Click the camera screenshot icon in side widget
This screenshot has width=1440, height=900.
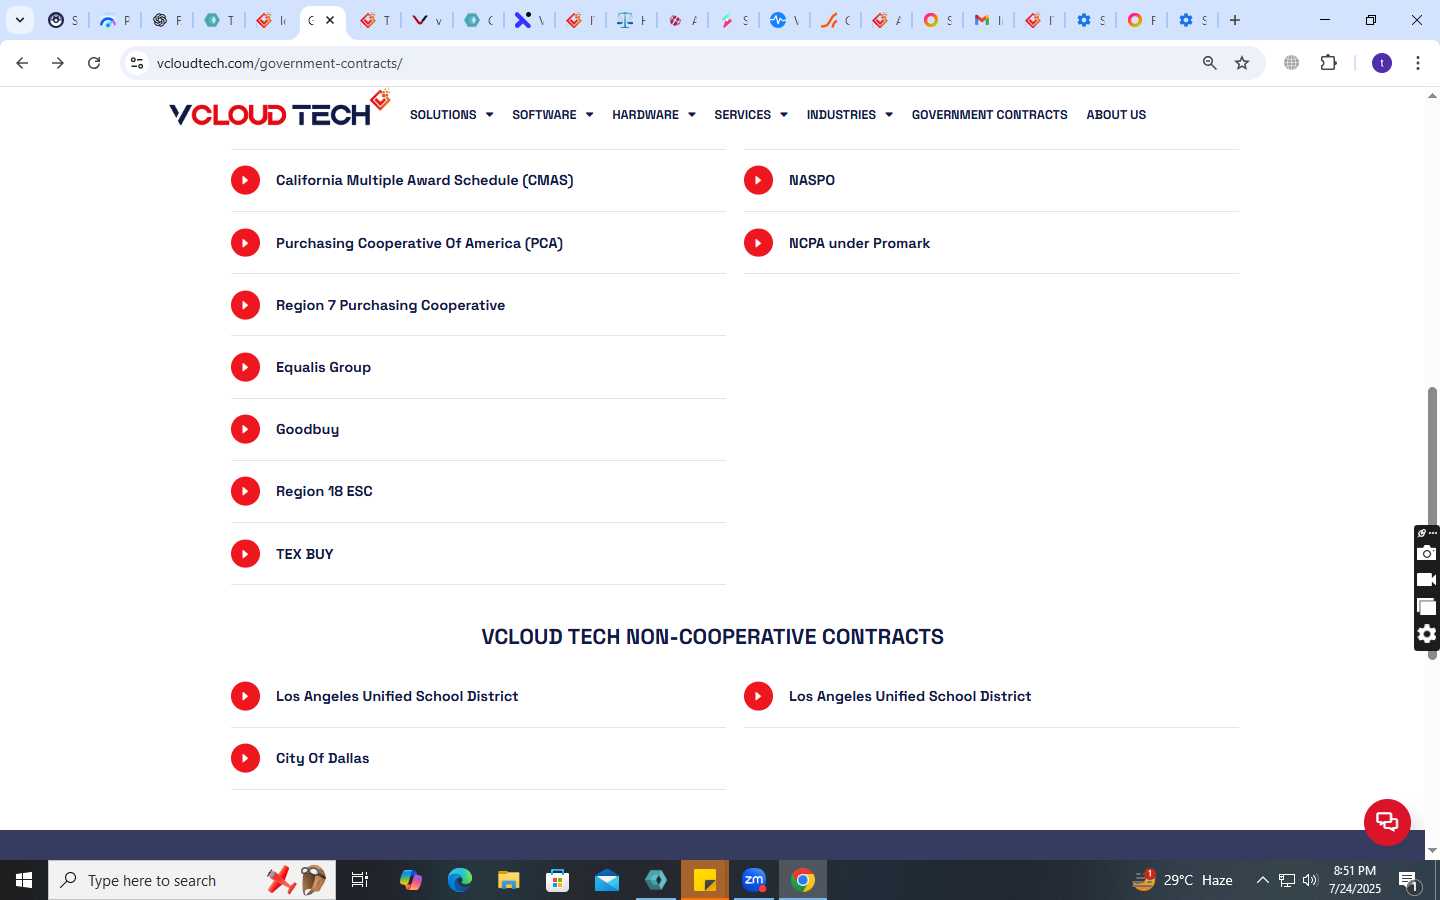(x=1427, y=553)
